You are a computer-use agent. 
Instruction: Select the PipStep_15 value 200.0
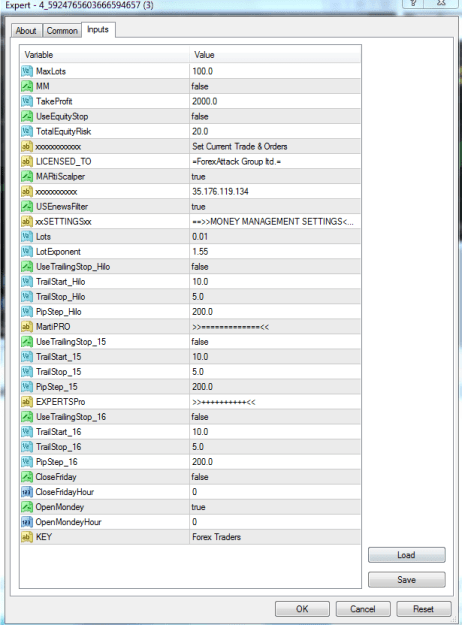pos(202,387)
